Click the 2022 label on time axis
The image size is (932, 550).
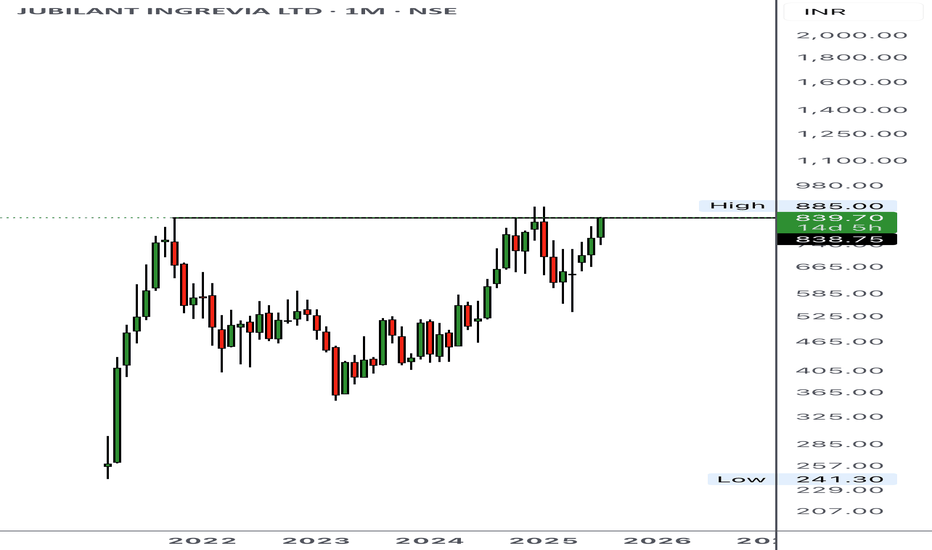pos(202,541)
